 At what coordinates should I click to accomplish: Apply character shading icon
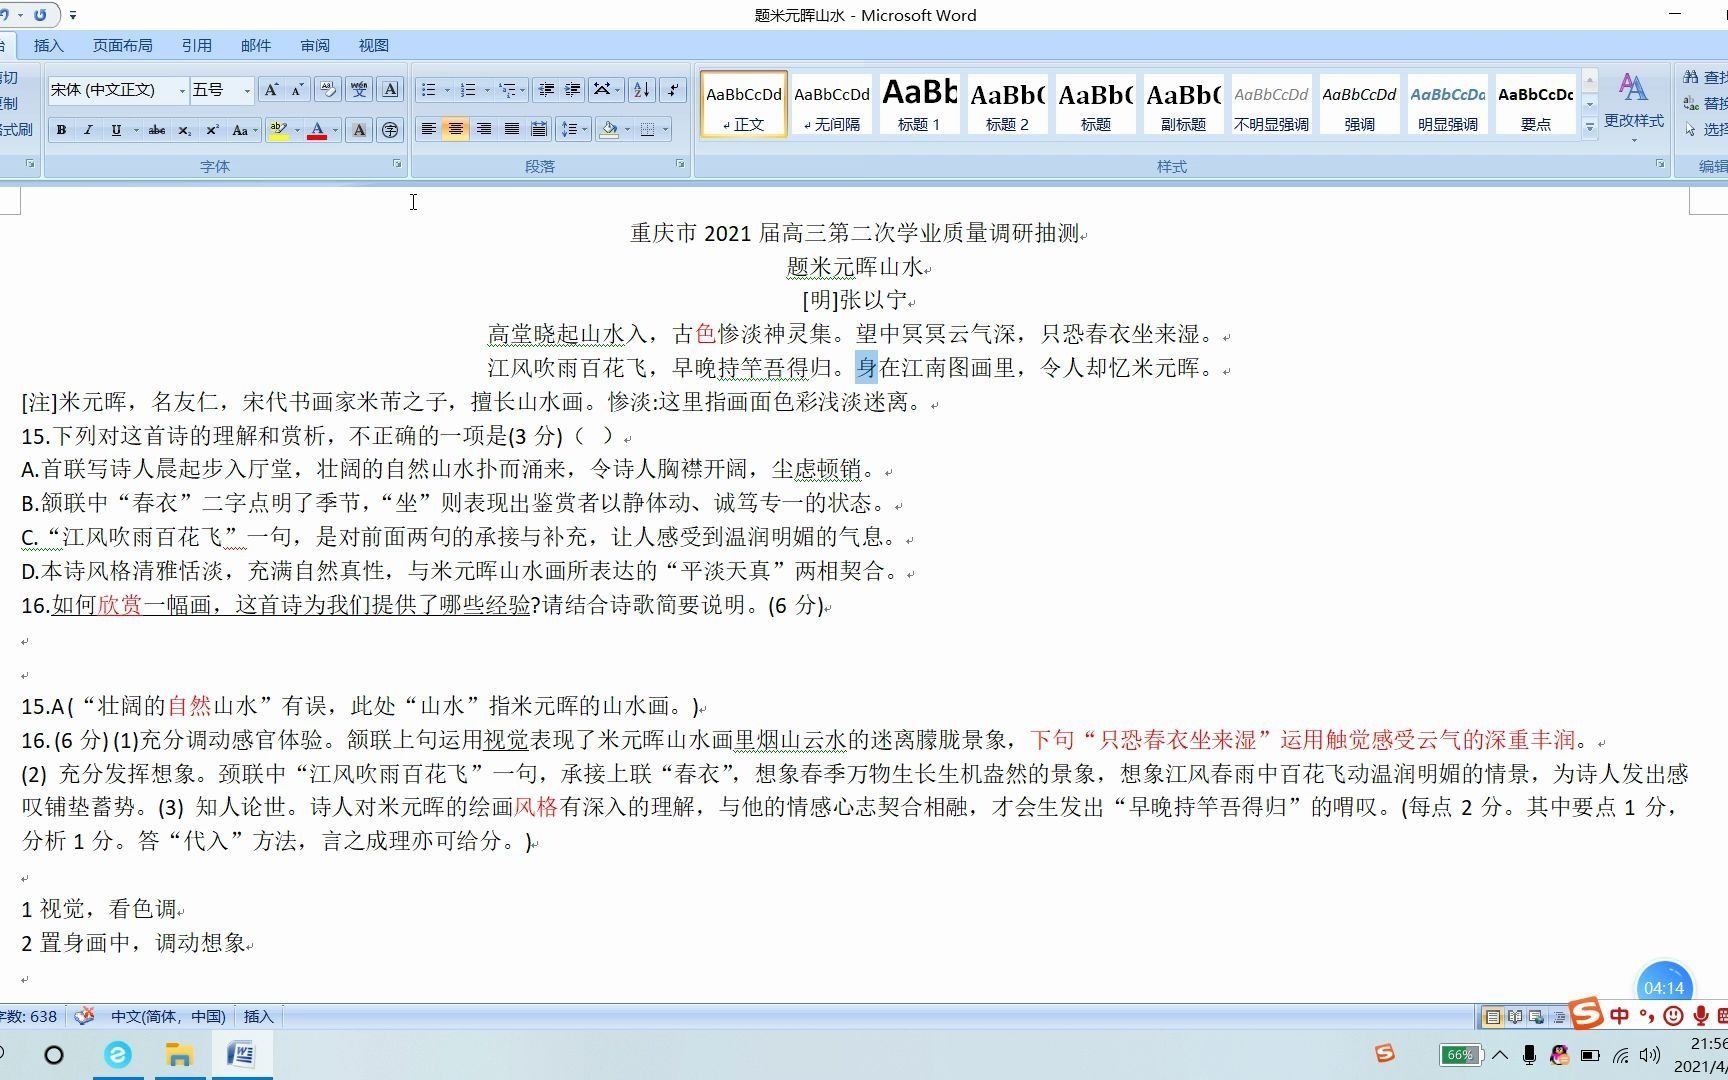click(359, 130)
